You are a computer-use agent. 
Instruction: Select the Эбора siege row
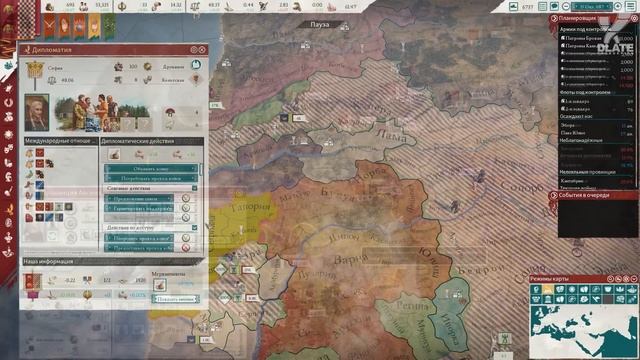[x=597, y=125]
